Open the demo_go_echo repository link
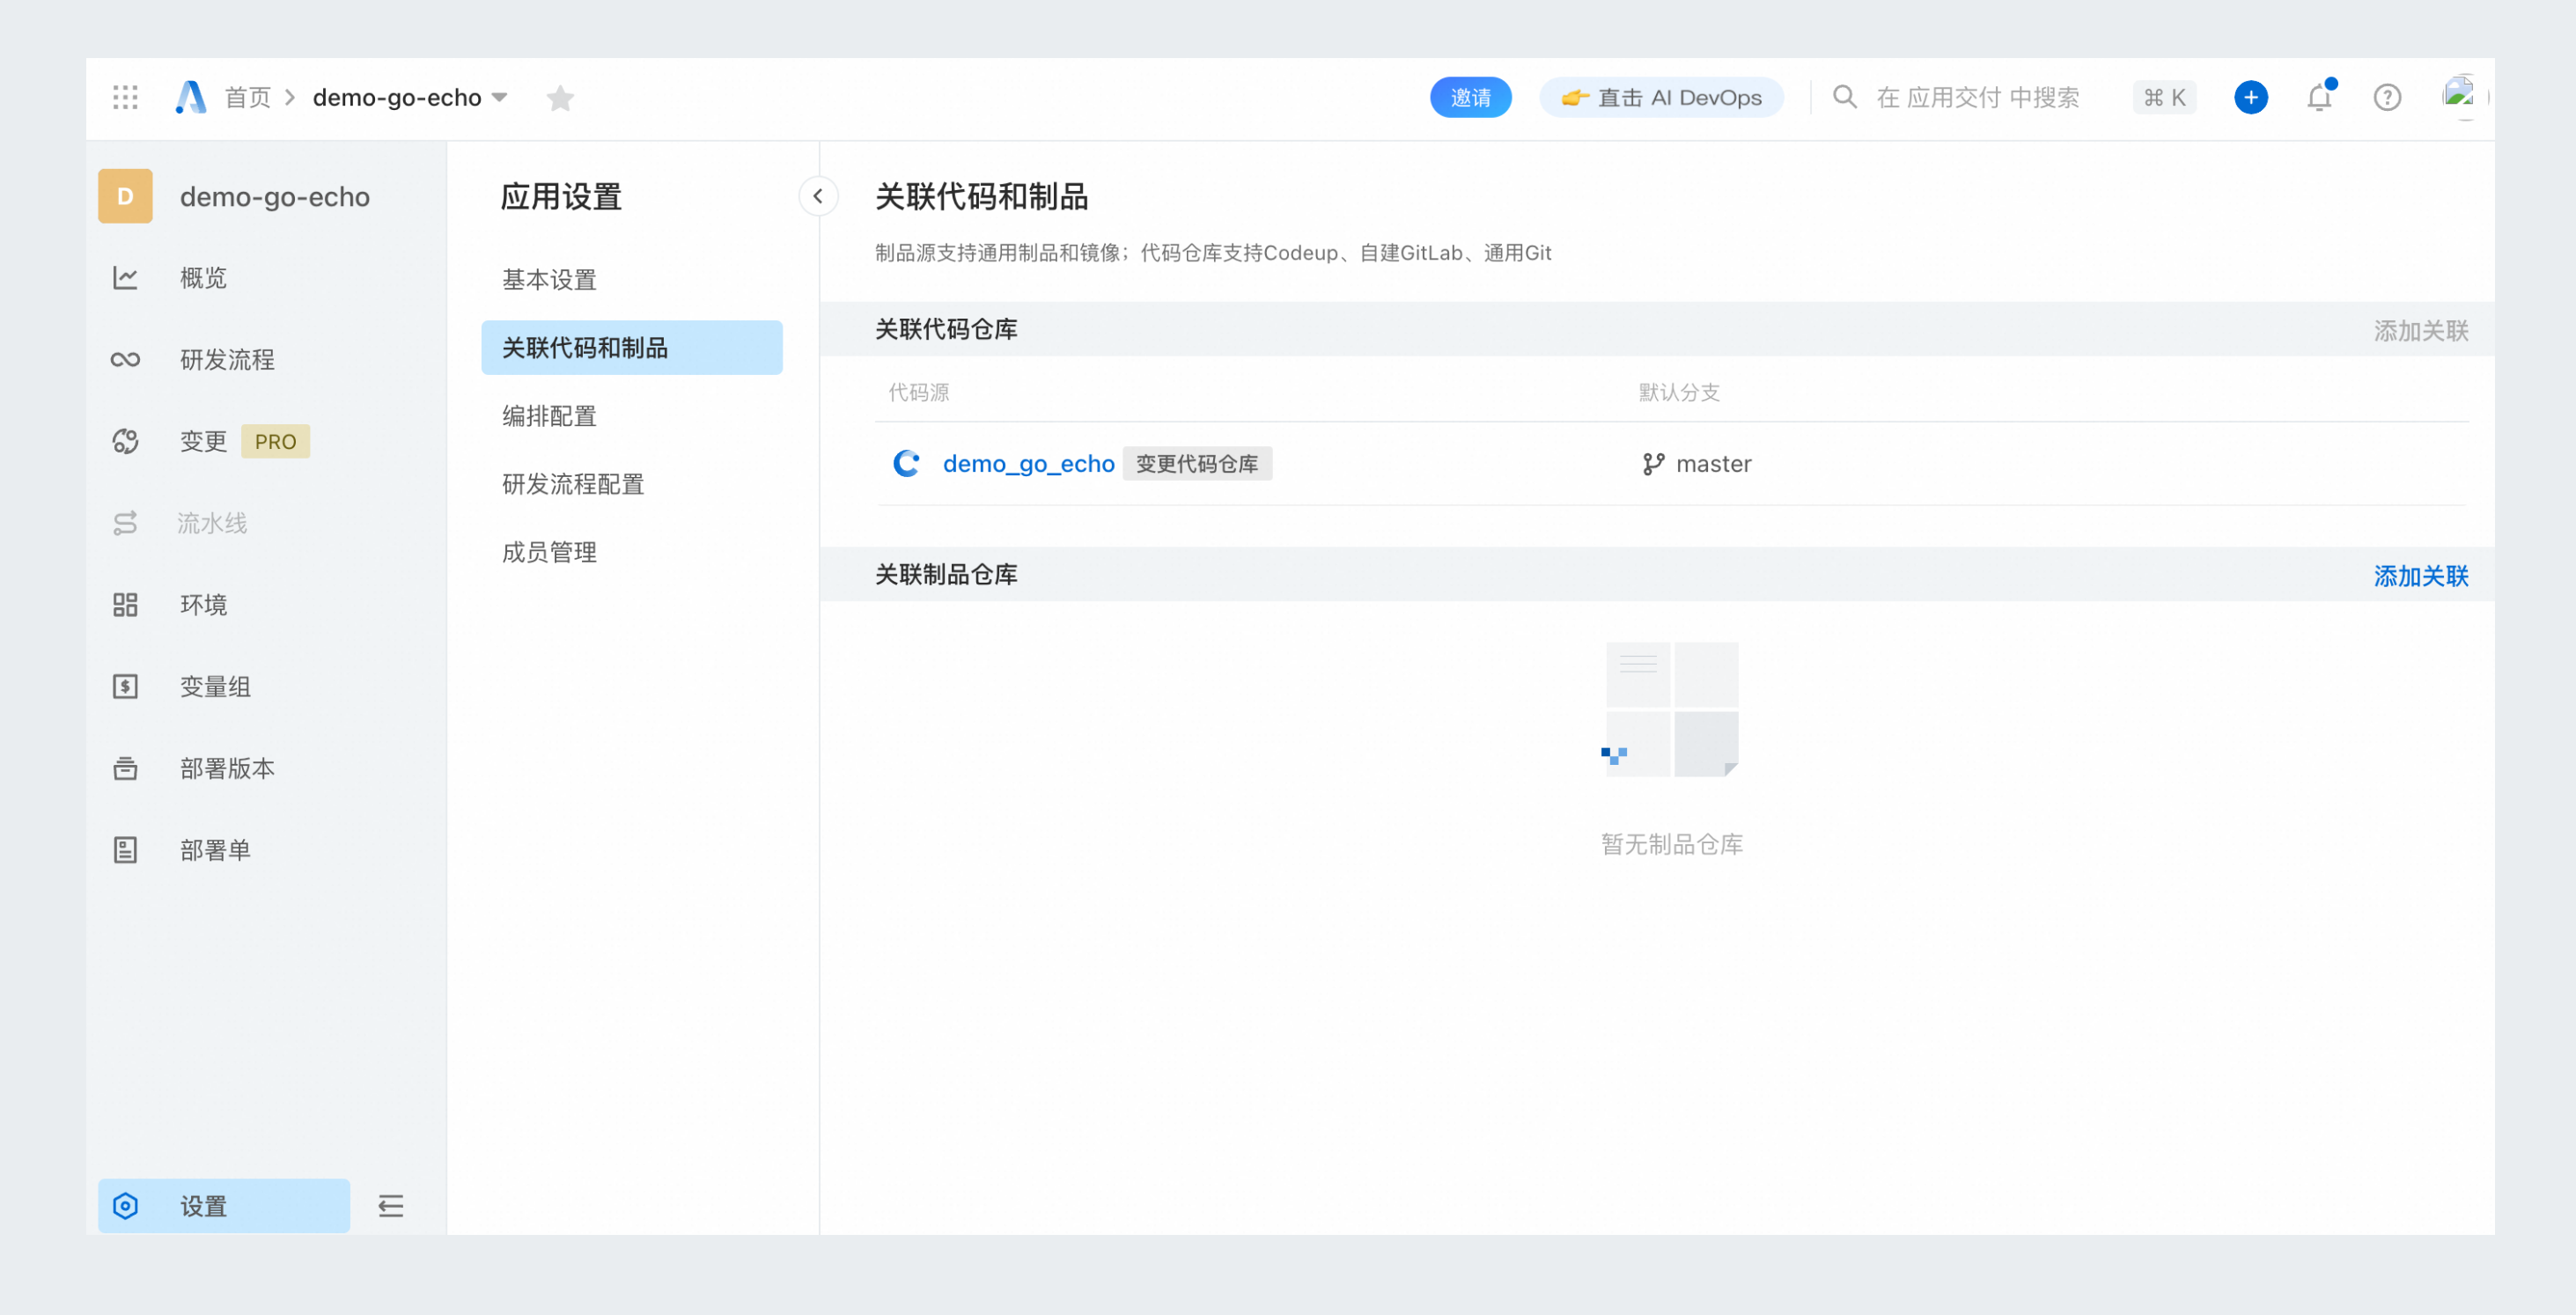2576x1315 pixels. tap(1028, 464)
